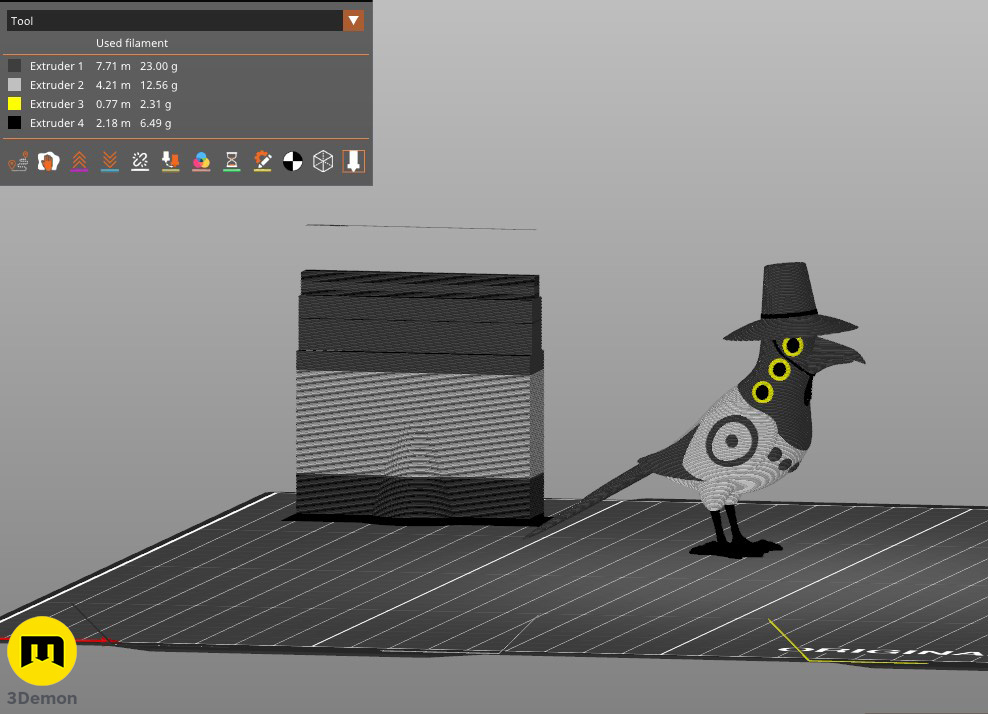Toggle tool changes visibility icon
The width and height of the screenshot is (988, 714).
pyautogui.click(x=170, y=161)
